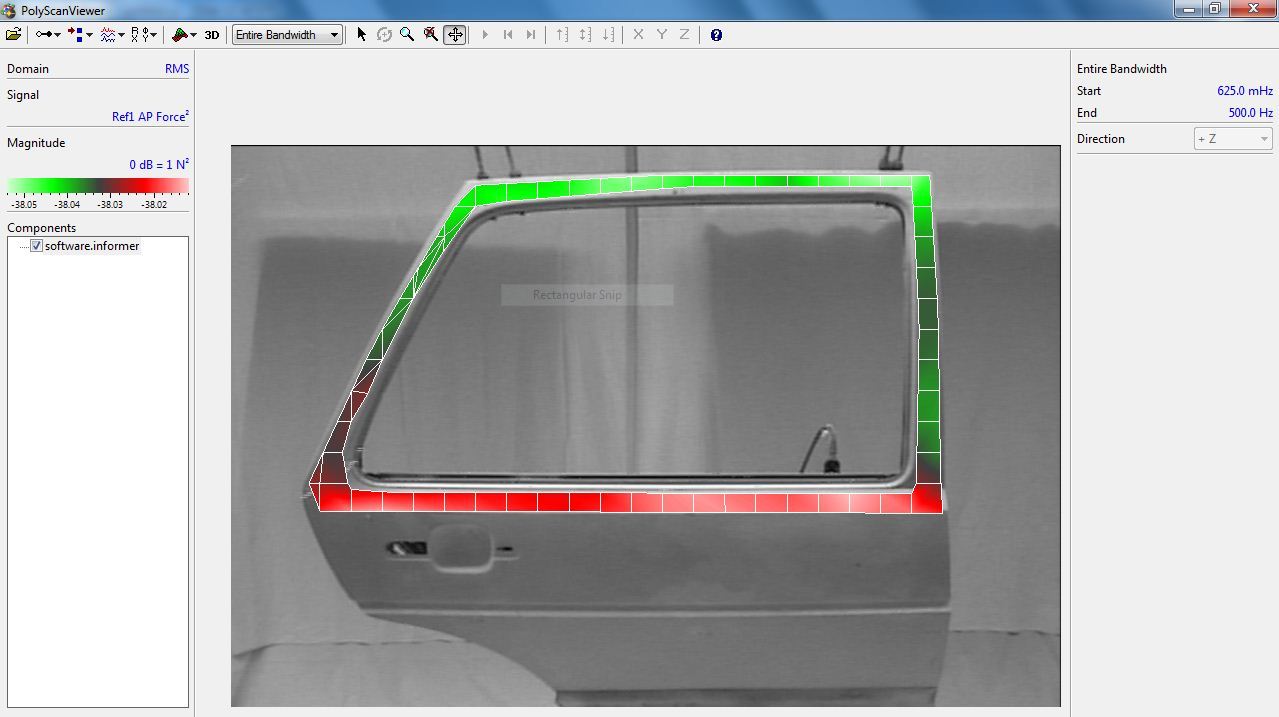Viewport: 1279px width, 717px height.
Task: Uncheck the software.informer component checkbox
Action: [37, 246]
